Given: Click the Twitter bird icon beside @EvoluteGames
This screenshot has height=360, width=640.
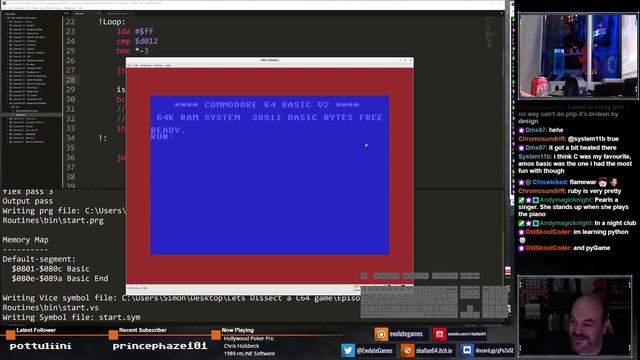Looking at the screenshot, I should (x=348, y=350).
